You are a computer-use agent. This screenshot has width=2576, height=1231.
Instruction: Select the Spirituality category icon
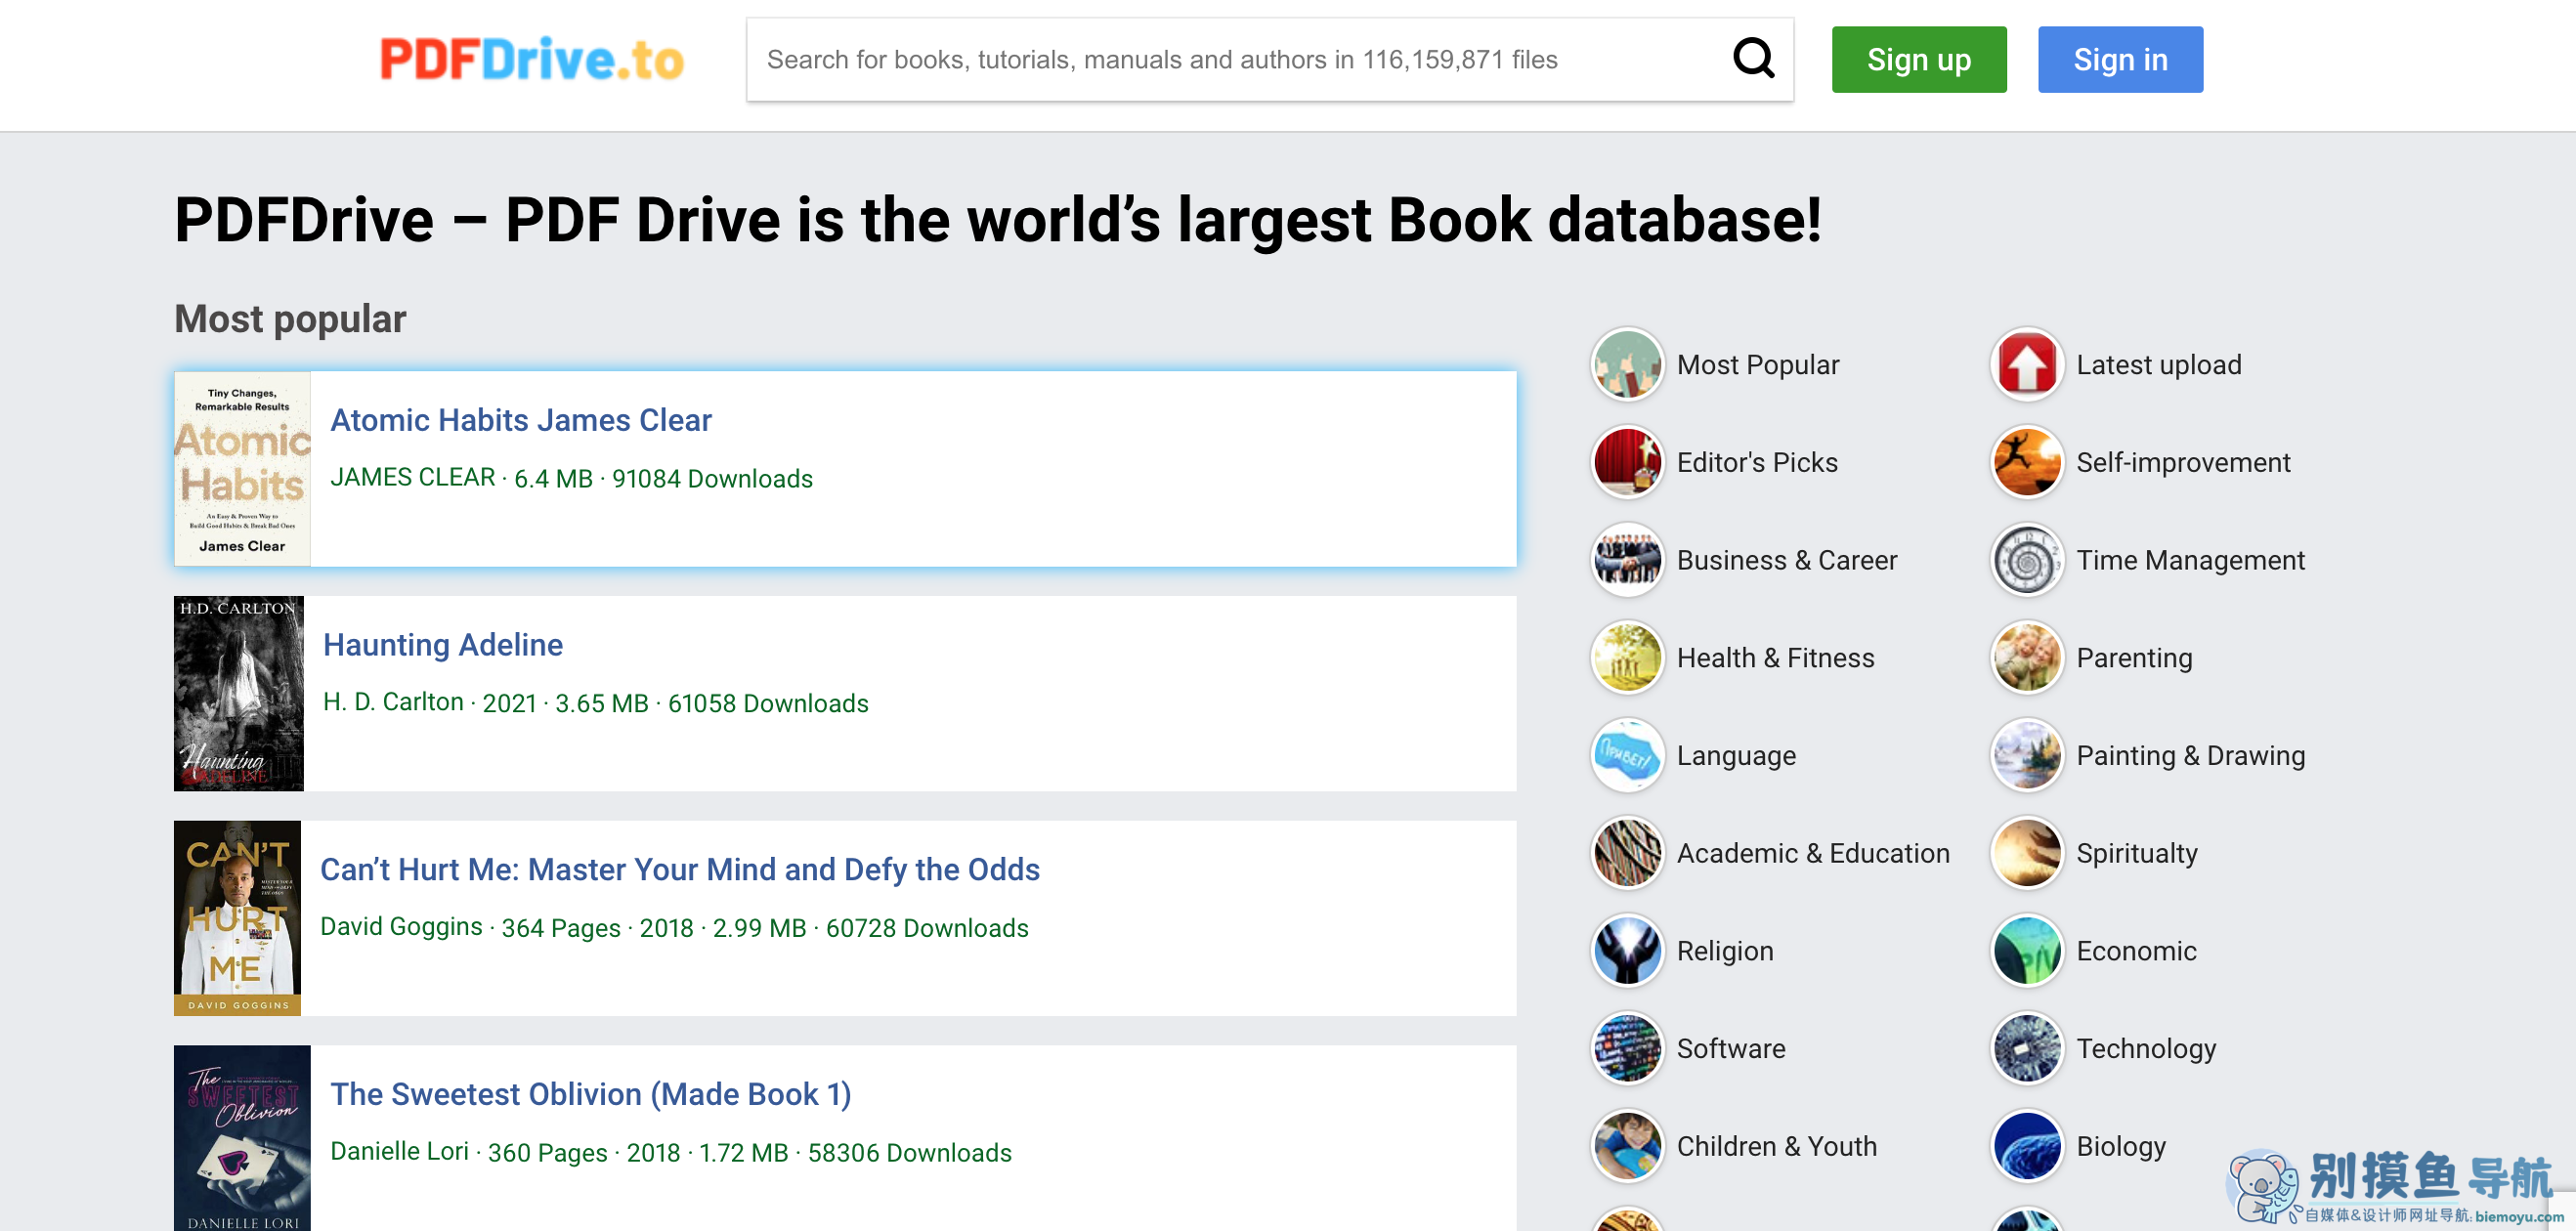[x=2026, y=852]
